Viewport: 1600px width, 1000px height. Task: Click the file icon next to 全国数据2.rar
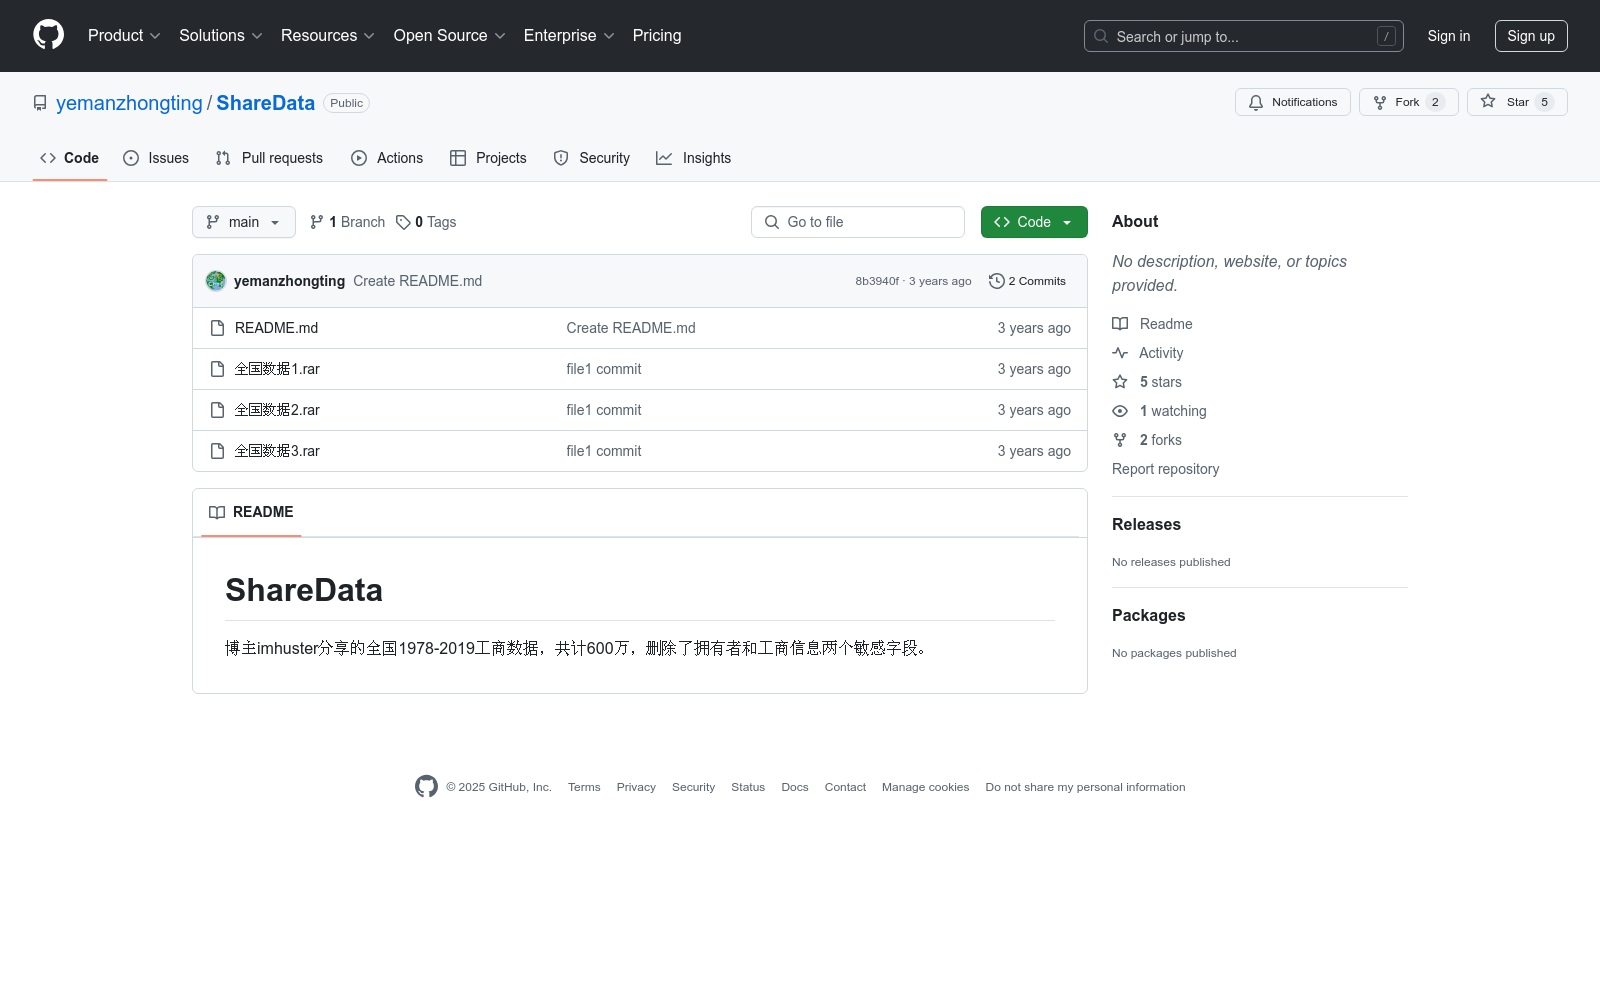tap(217, 410)
